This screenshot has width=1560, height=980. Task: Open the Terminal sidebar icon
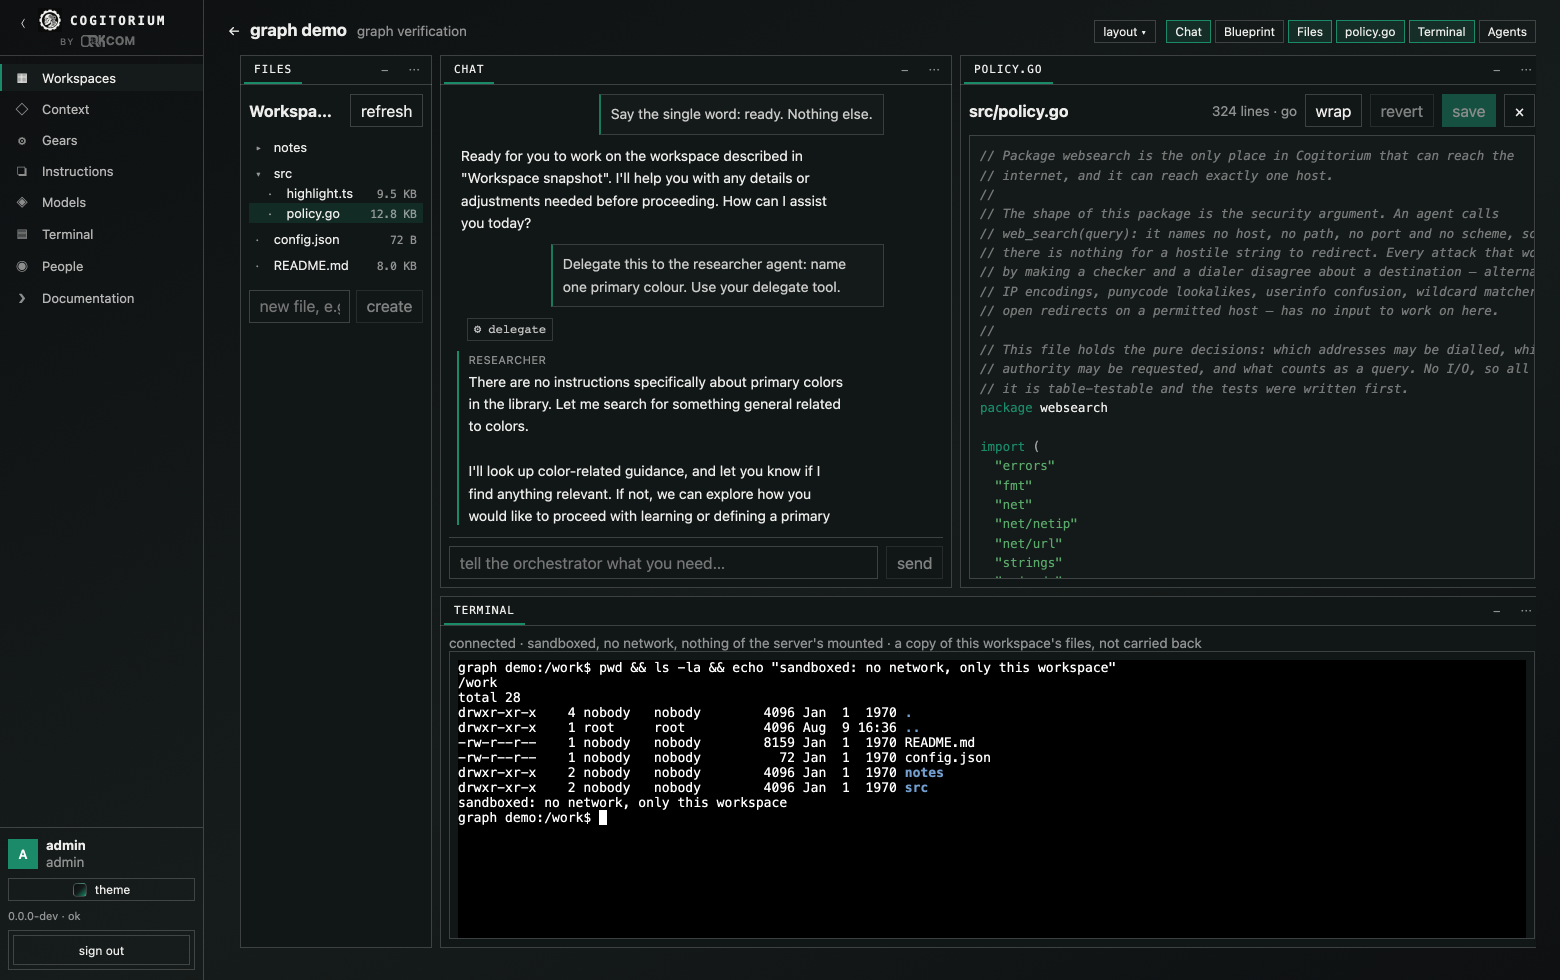[22, 234]
